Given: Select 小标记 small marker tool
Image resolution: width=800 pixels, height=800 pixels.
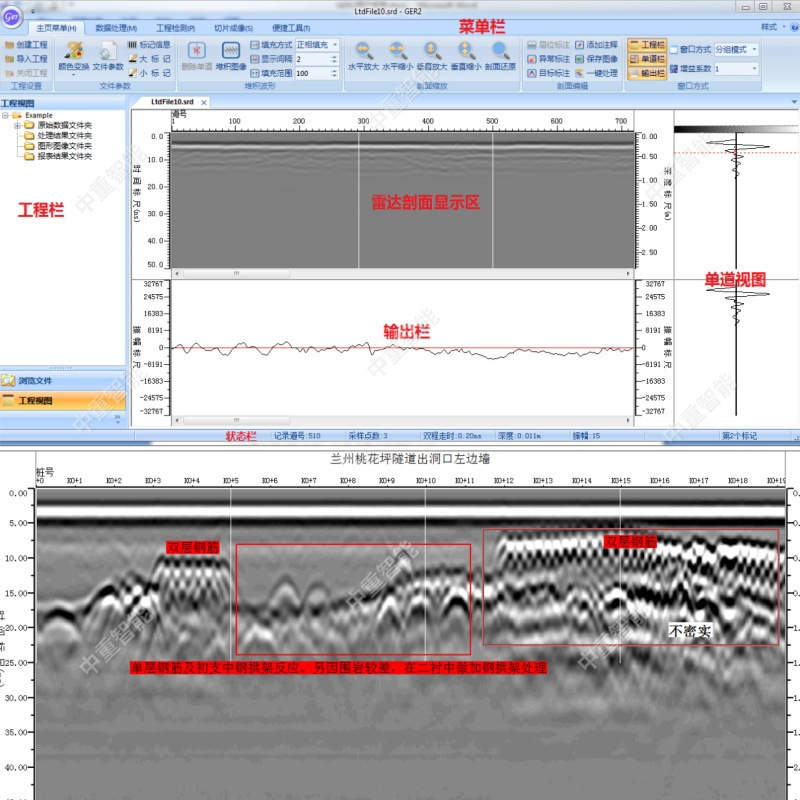Looking at the screenshot, I should pyautogui.click(x=132, y=73).
